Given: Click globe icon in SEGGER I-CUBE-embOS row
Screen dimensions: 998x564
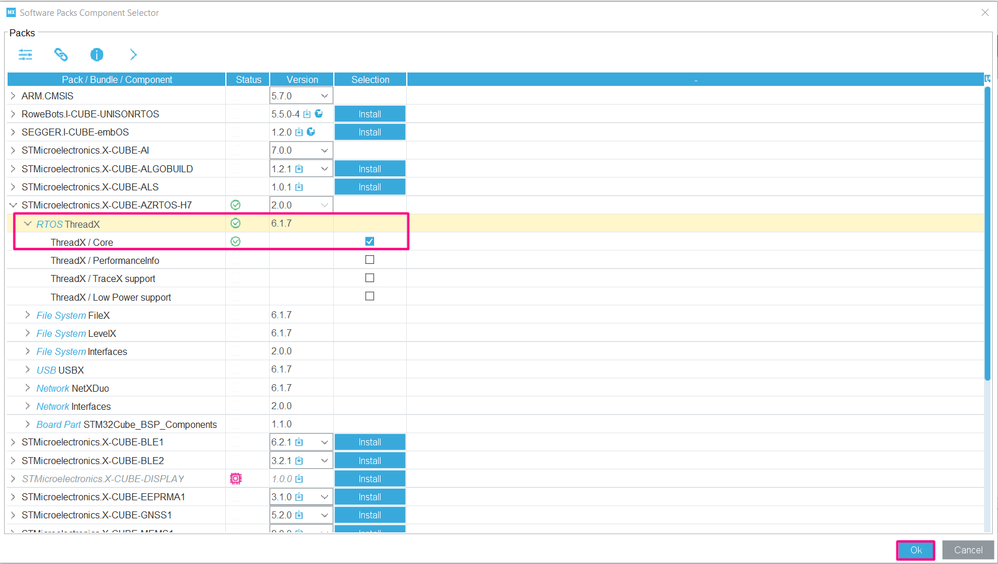Looking at the screenshot, I should click(311, 132).
